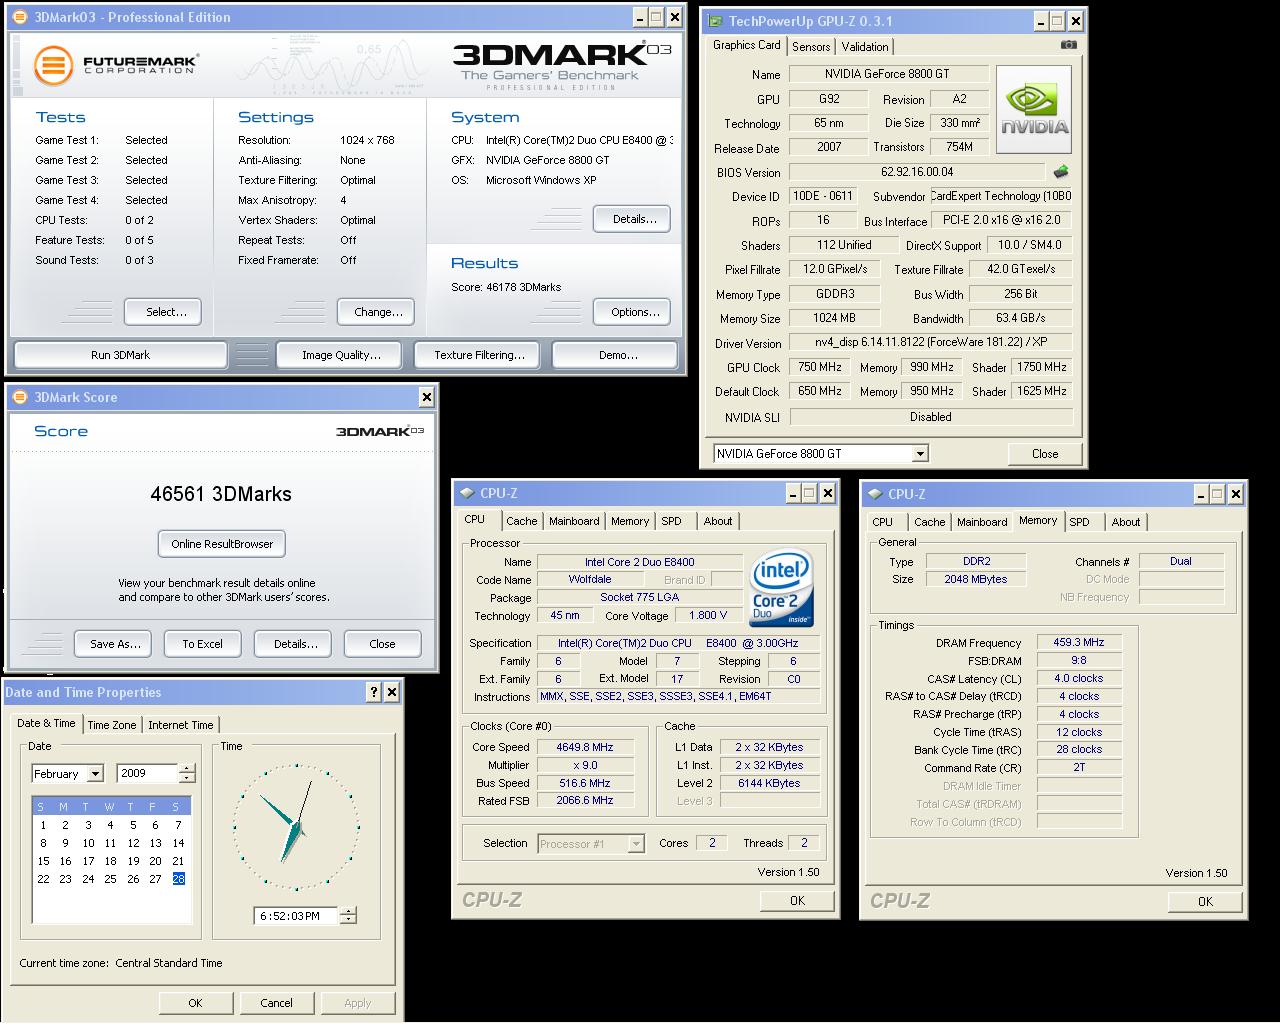Click Cancel in Date and Time Properties
Viewport: 1280px width, 1024px height.
pos(276,1003)
